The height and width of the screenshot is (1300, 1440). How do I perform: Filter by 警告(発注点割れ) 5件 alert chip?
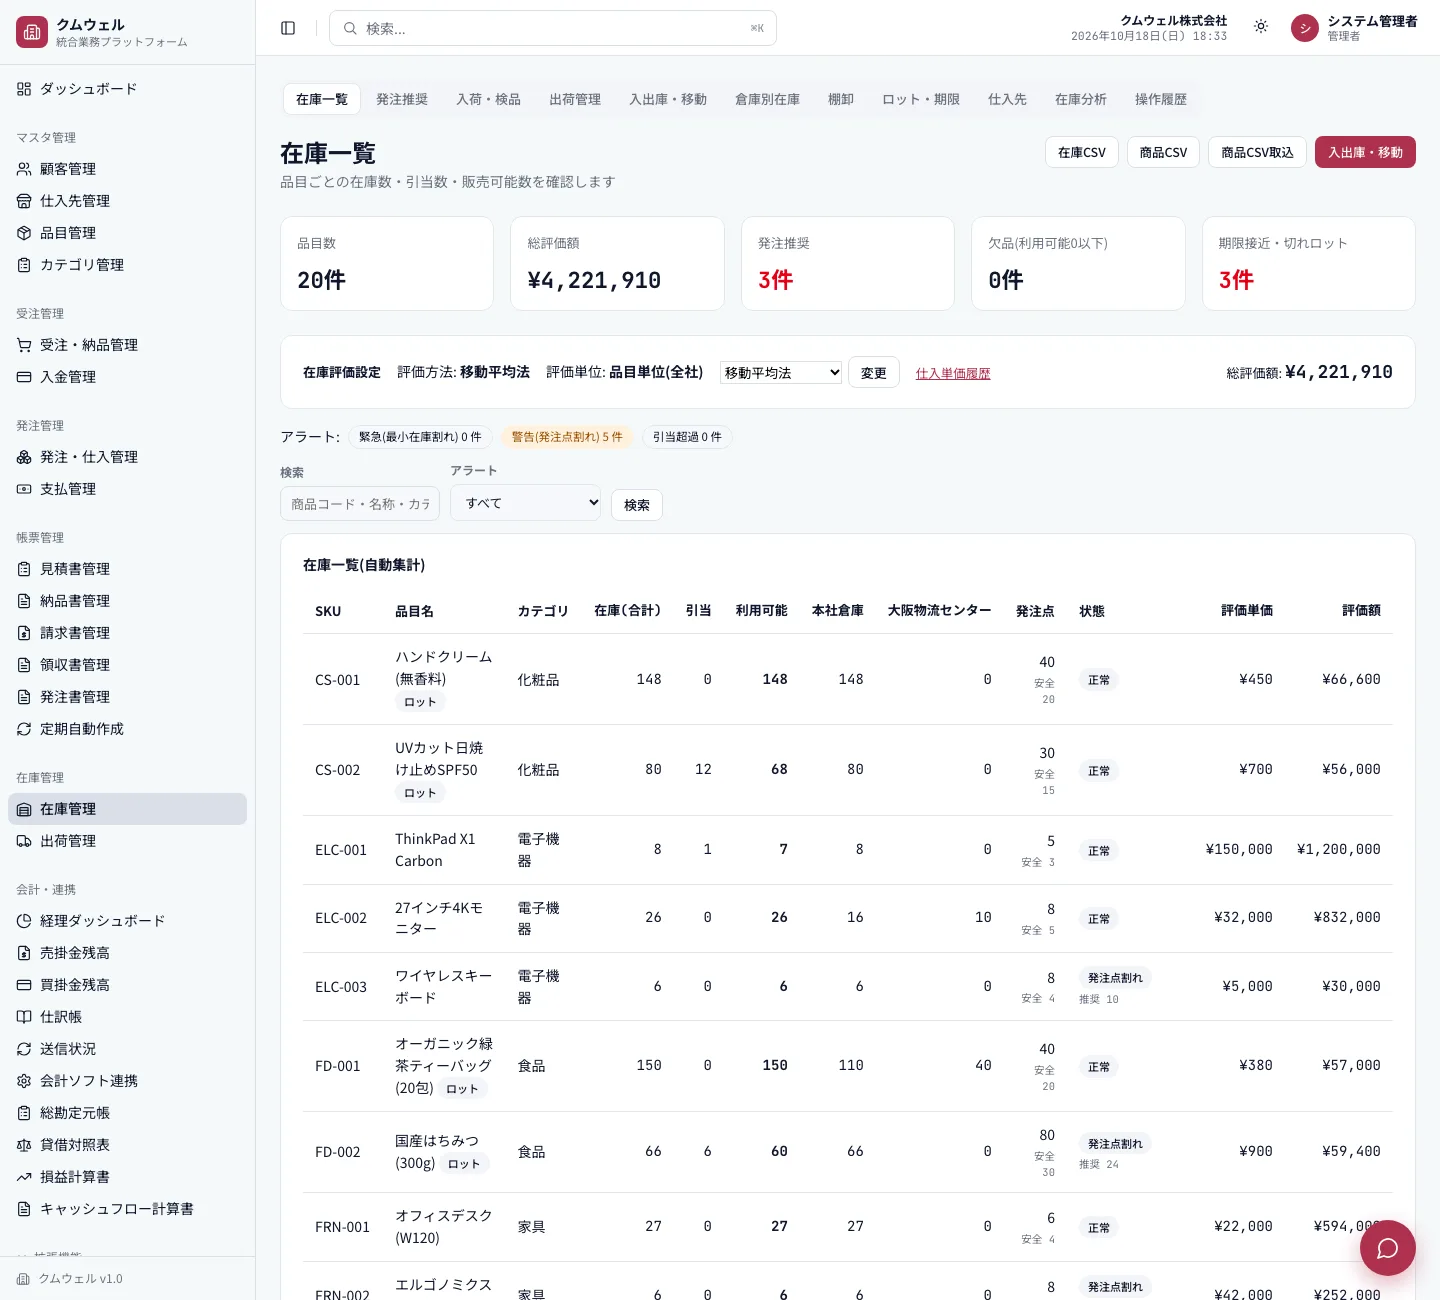pos(567,437)
